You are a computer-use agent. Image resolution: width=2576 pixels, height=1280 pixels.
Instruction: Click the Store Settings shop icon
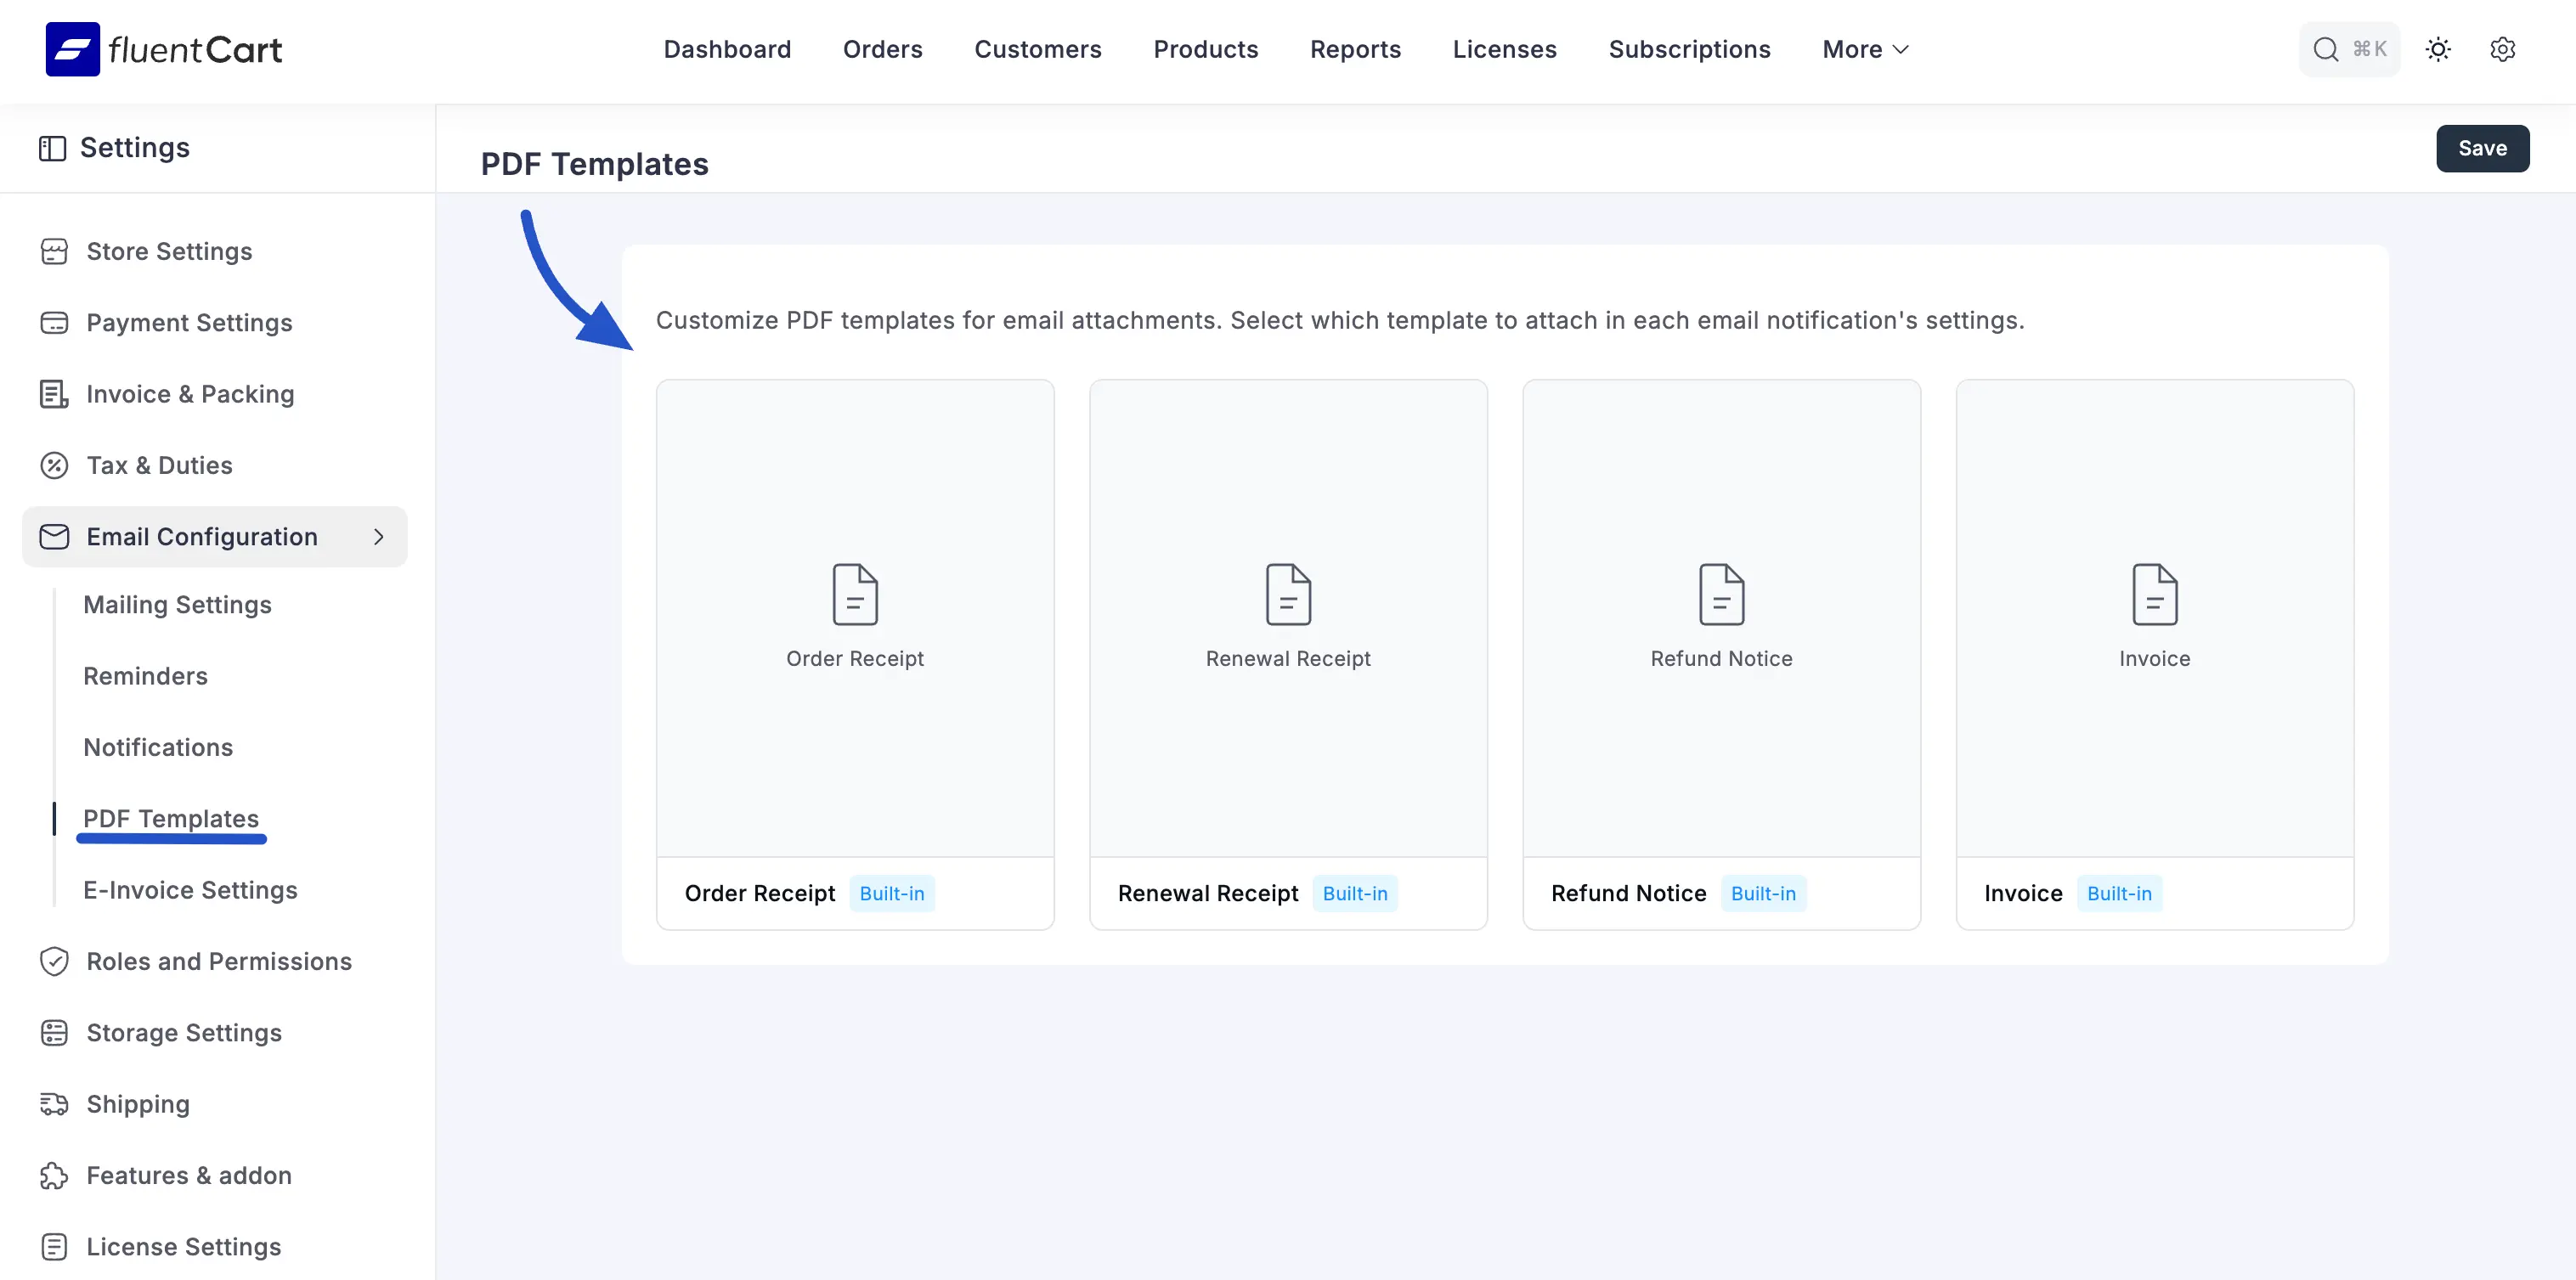coord(54,251)
